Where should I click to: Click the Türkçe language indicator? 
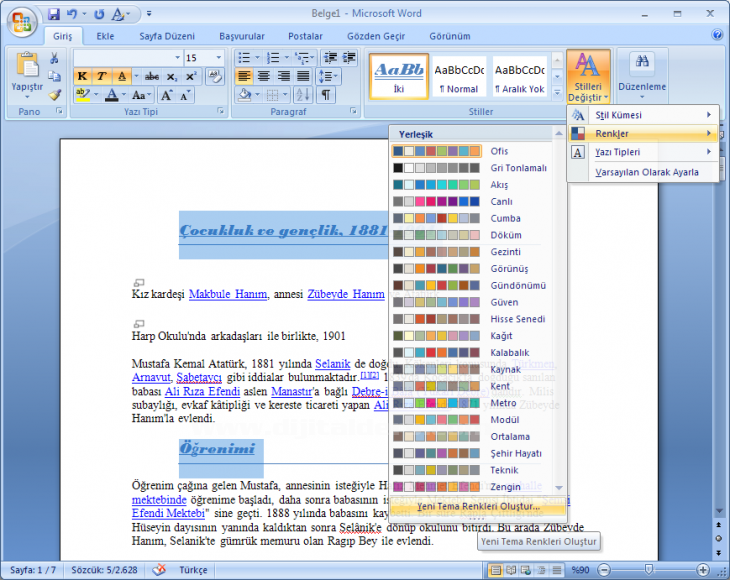pos(192,570)
